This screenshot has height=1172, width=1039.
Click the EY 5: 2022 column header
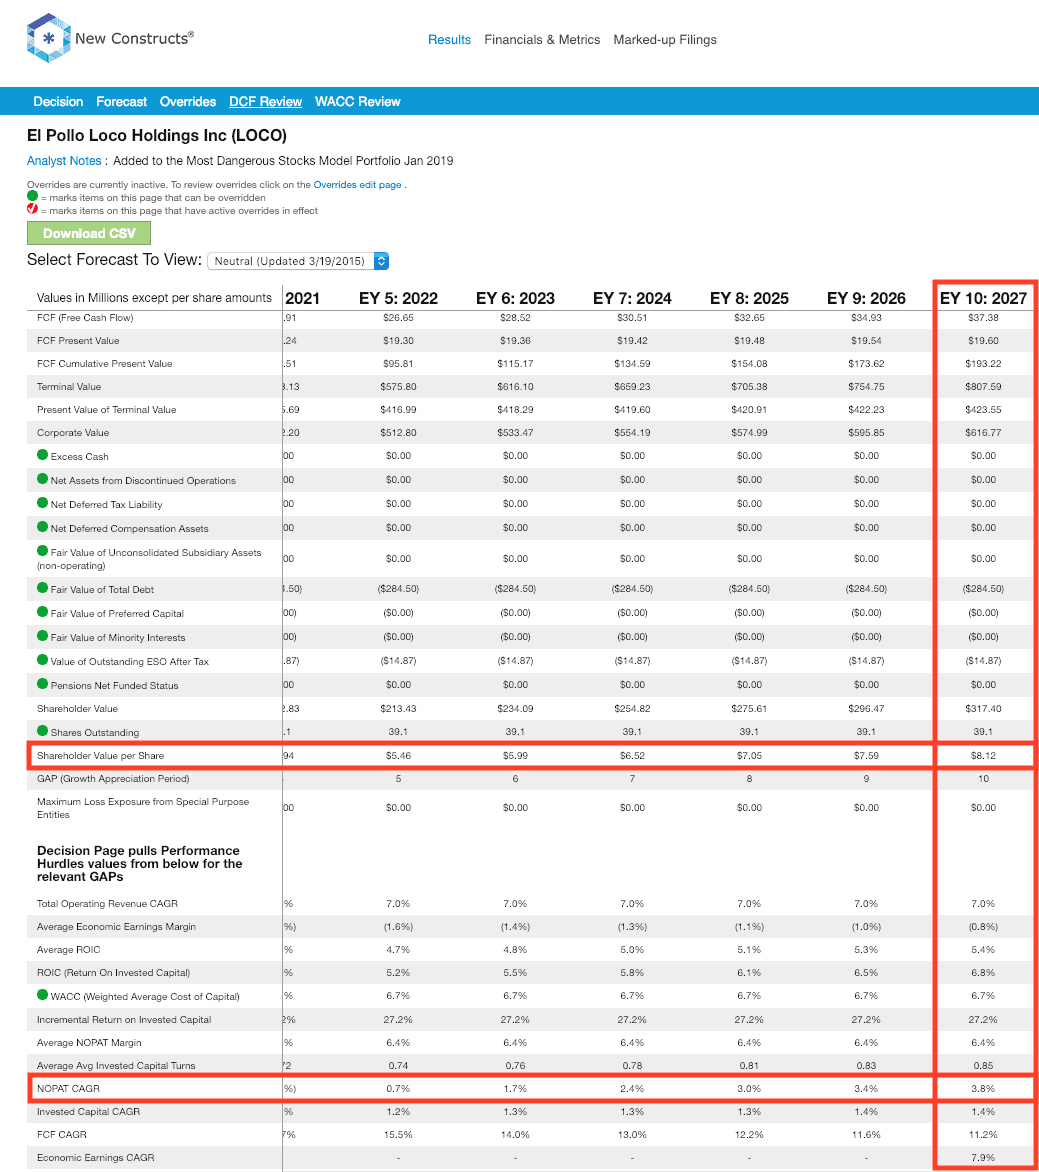(x=398, y=298)
